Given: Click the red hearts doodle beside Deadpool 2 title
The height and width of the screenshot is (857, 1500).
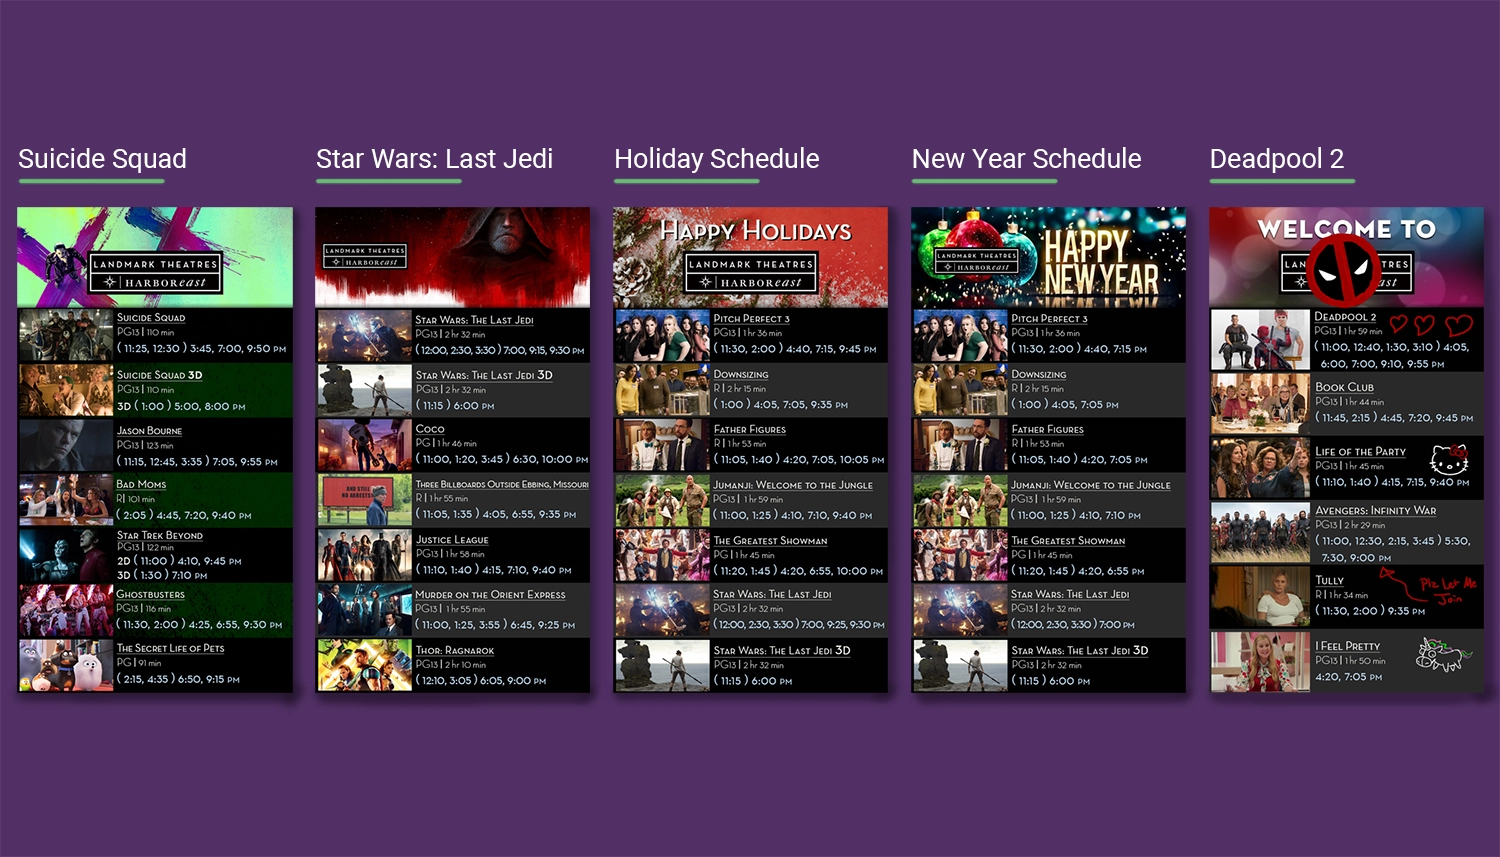Looking at the screenshot, I should 1431,325.
